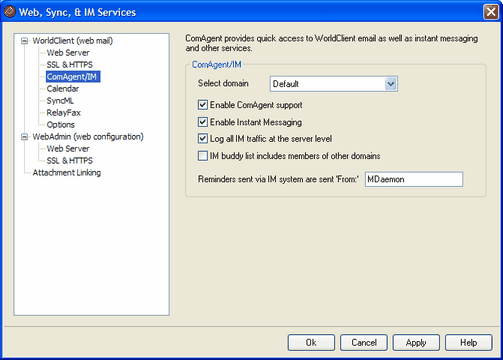The height and width of the screenshot is (360, 503).
Task: Open Options under WorldClient
Action: click(61, 125)
